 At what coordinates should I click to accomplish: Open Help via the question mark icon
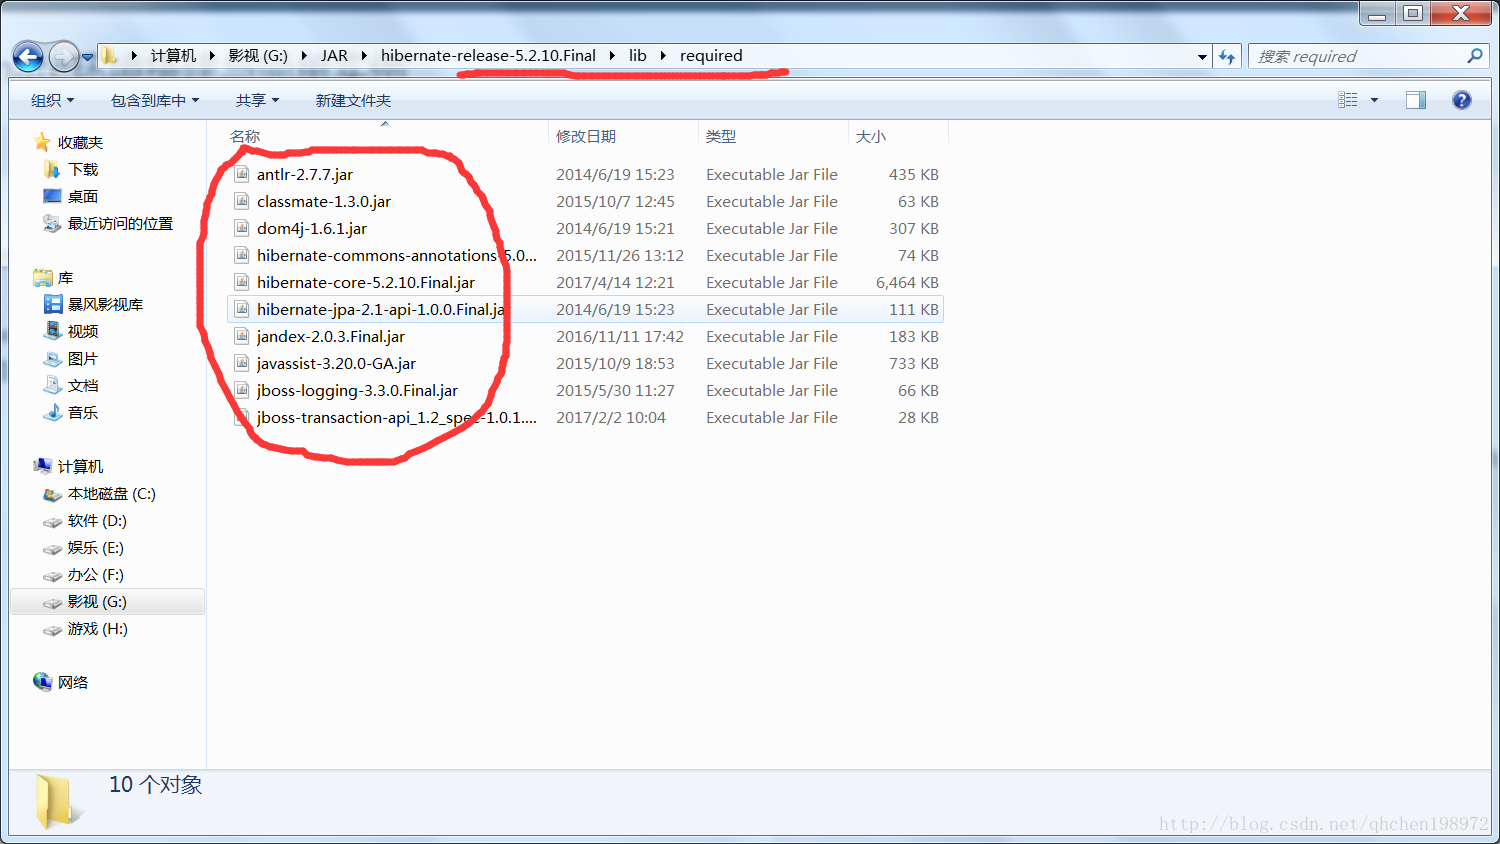(x=1462, y=100)
